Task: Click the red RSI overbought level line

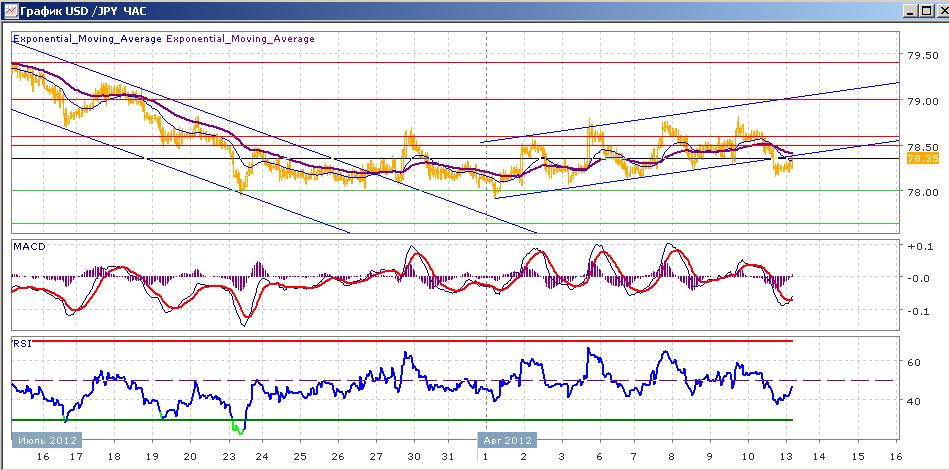Action: tap(413, 341)
